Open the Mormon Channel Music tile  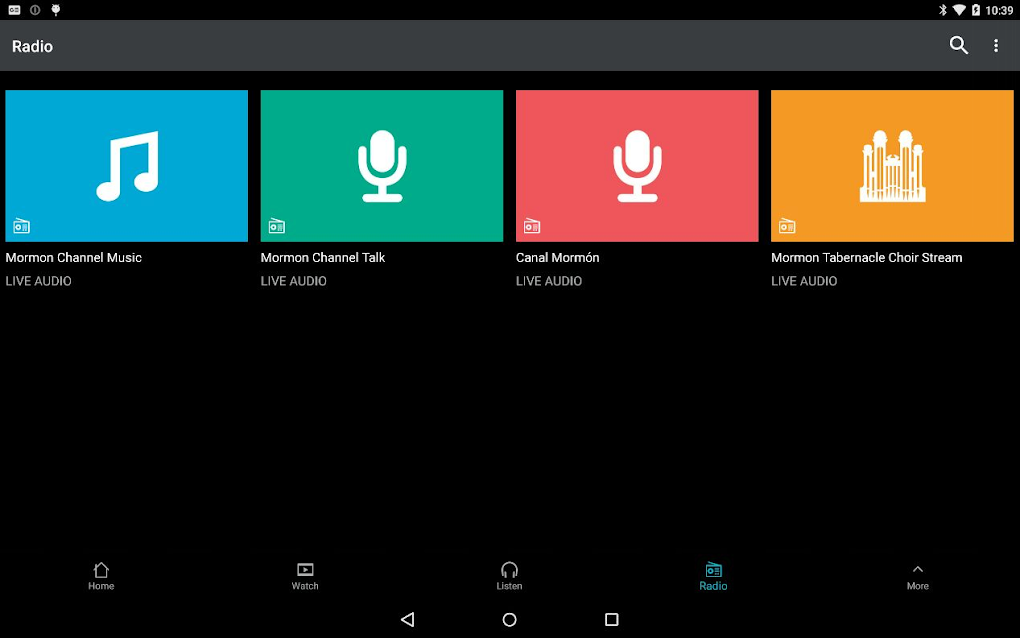[x=126, y=166]
